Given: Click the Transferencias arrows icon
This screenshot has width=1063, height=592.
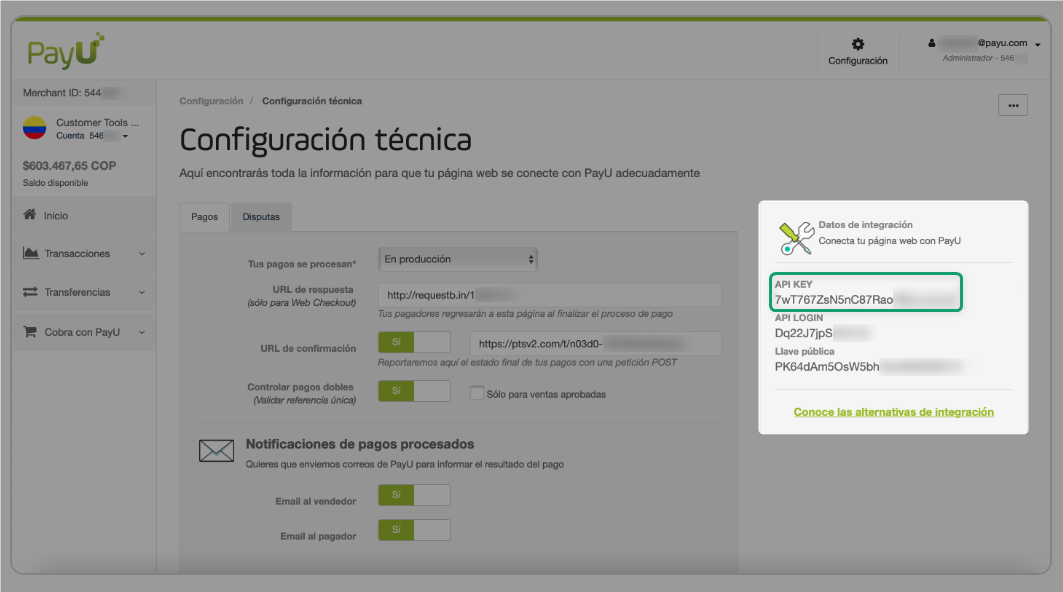Looking at the screenshot, I should [x=30, y=292].
